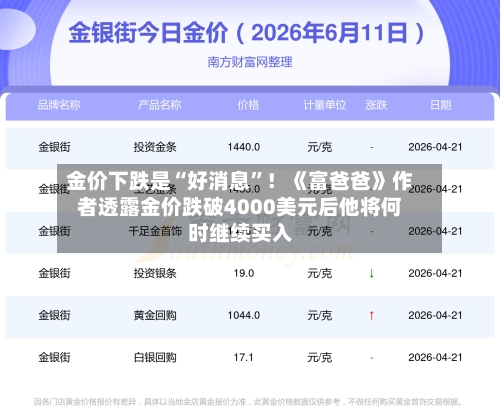Click the 品牌名称 column header
Screen dimensions: 500x418
coord(59,105)
